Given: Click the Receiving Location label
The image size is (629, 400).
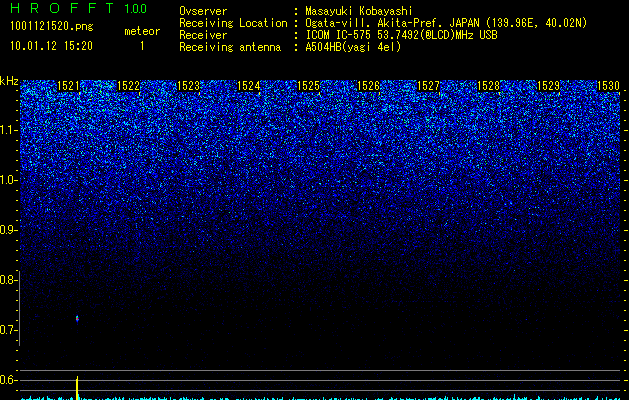Looking at the screenshot, I should click(x=233, y=23).
